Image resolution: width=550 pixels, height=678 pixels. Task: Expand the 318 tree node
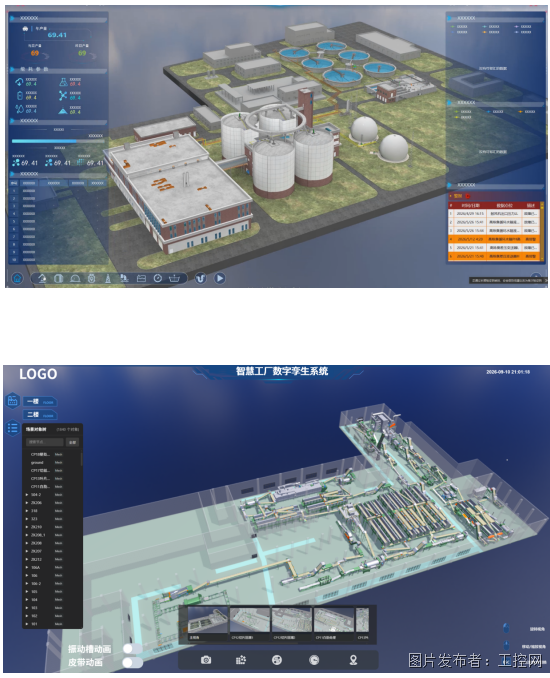[27, 511]
